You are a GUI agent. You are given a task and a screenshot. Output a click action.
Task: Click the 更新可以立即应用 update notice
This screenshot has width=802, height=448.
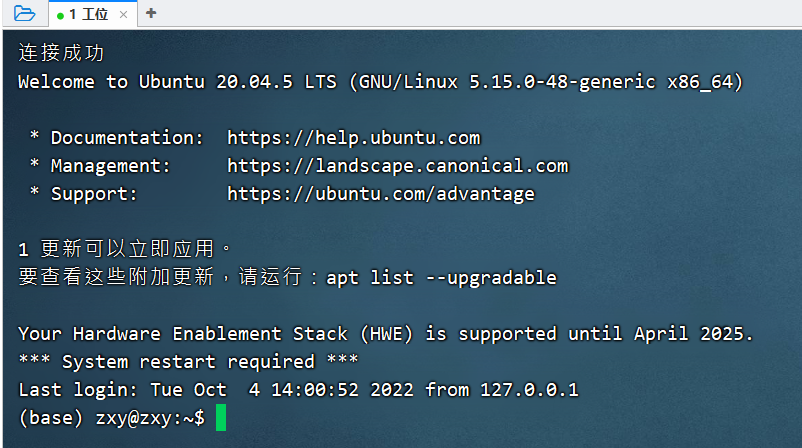point(125,249)
